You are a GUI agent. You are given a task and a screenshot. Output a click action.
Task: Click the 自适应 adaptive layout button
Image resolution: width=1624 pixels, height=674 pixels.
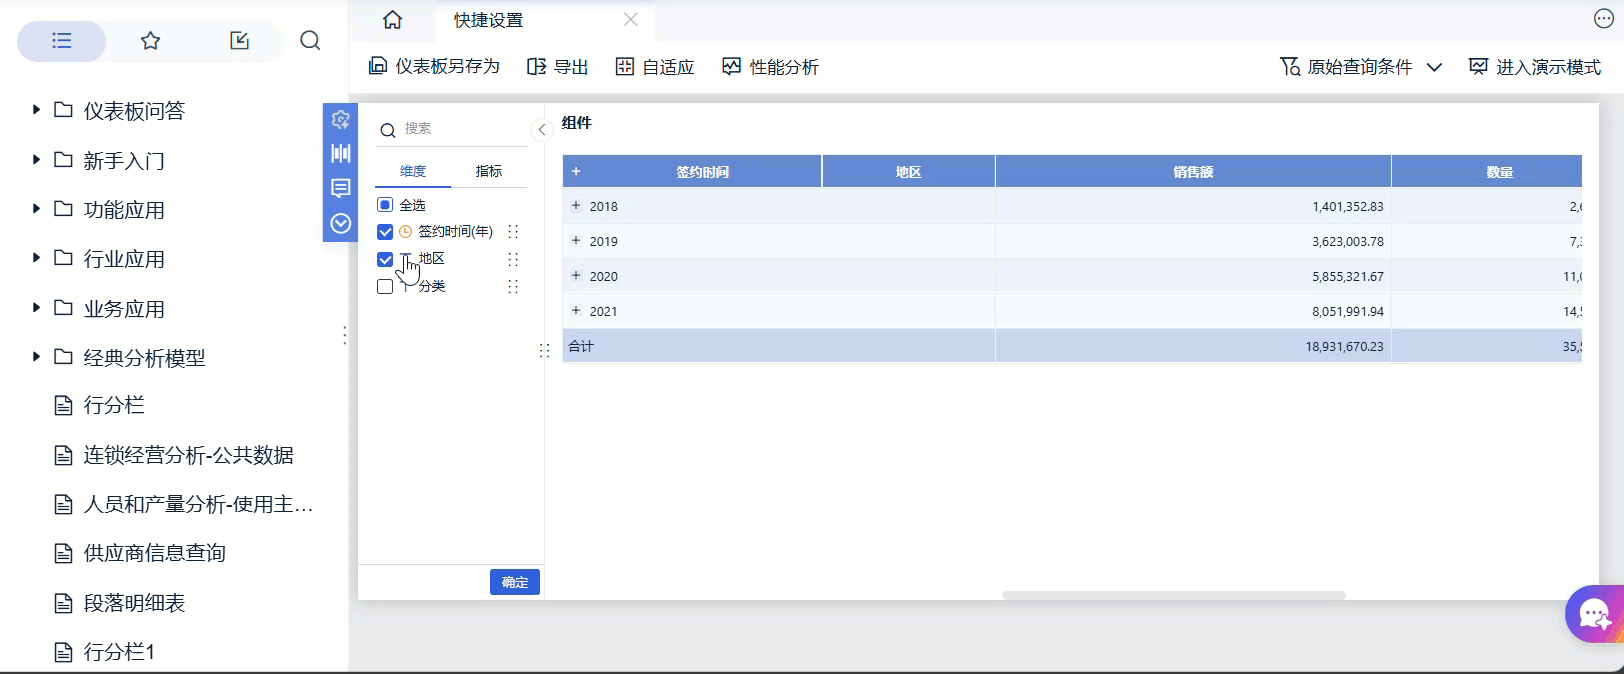[655, 67]
